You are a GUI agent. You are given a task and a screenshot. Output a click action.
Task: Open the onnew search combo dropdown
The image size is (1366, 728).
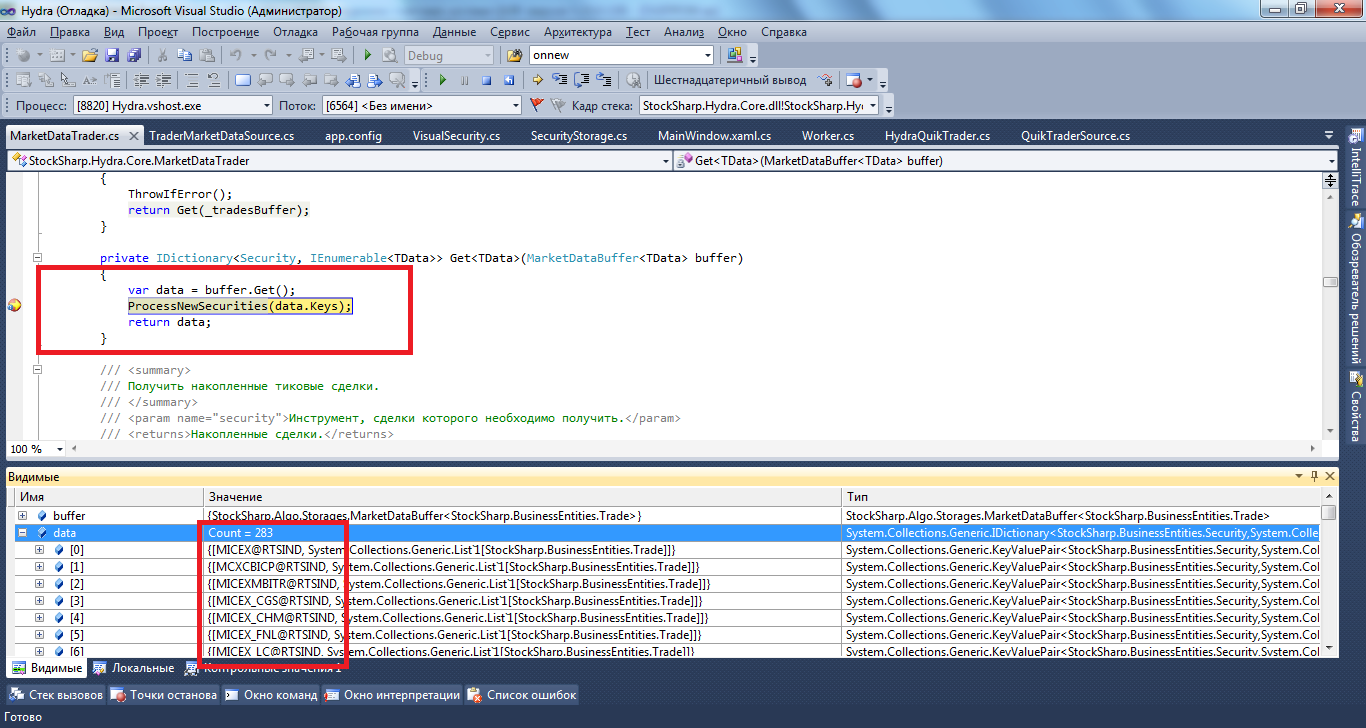point(708,55)
